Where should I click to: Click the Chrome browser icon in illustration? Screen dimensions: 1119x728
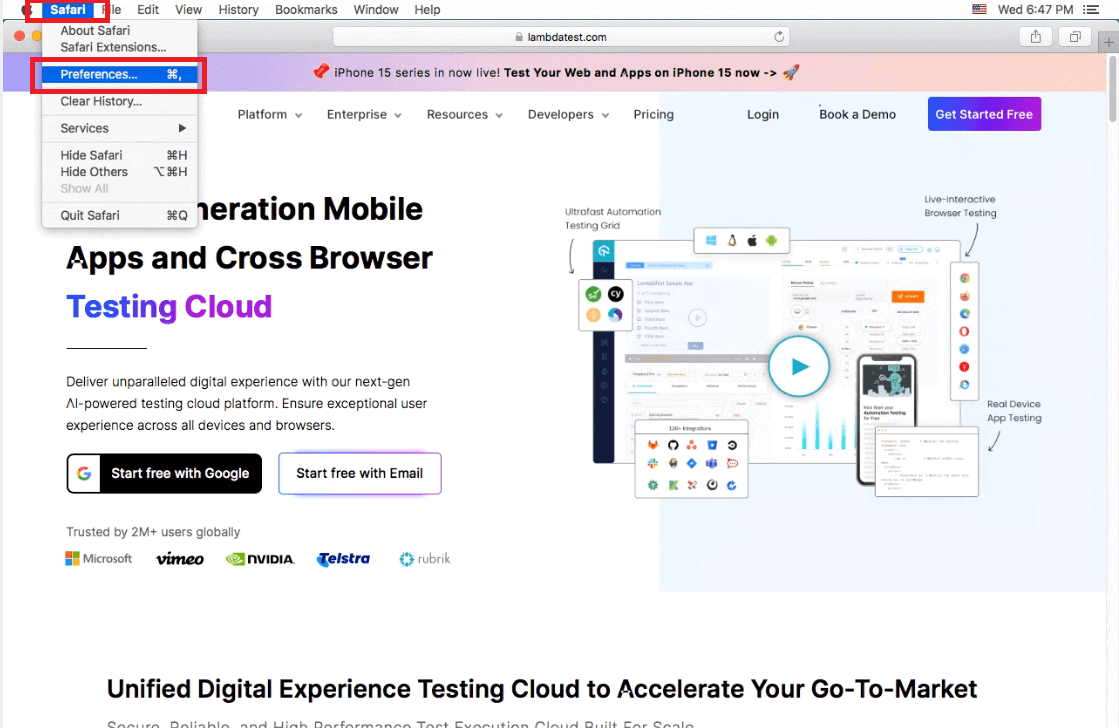click(964, 278)
